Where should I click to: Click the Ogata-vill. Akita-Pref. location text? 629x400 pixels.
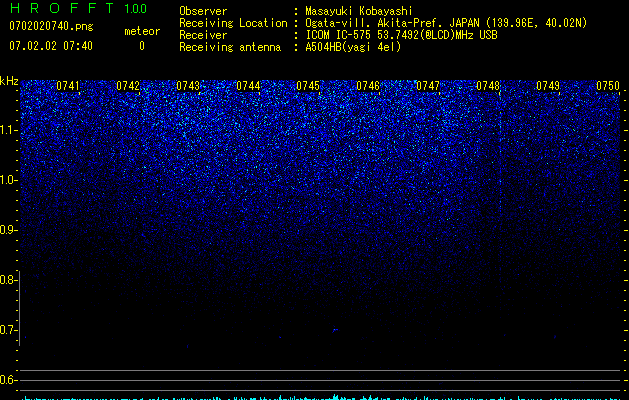click(x=446, y=23)
